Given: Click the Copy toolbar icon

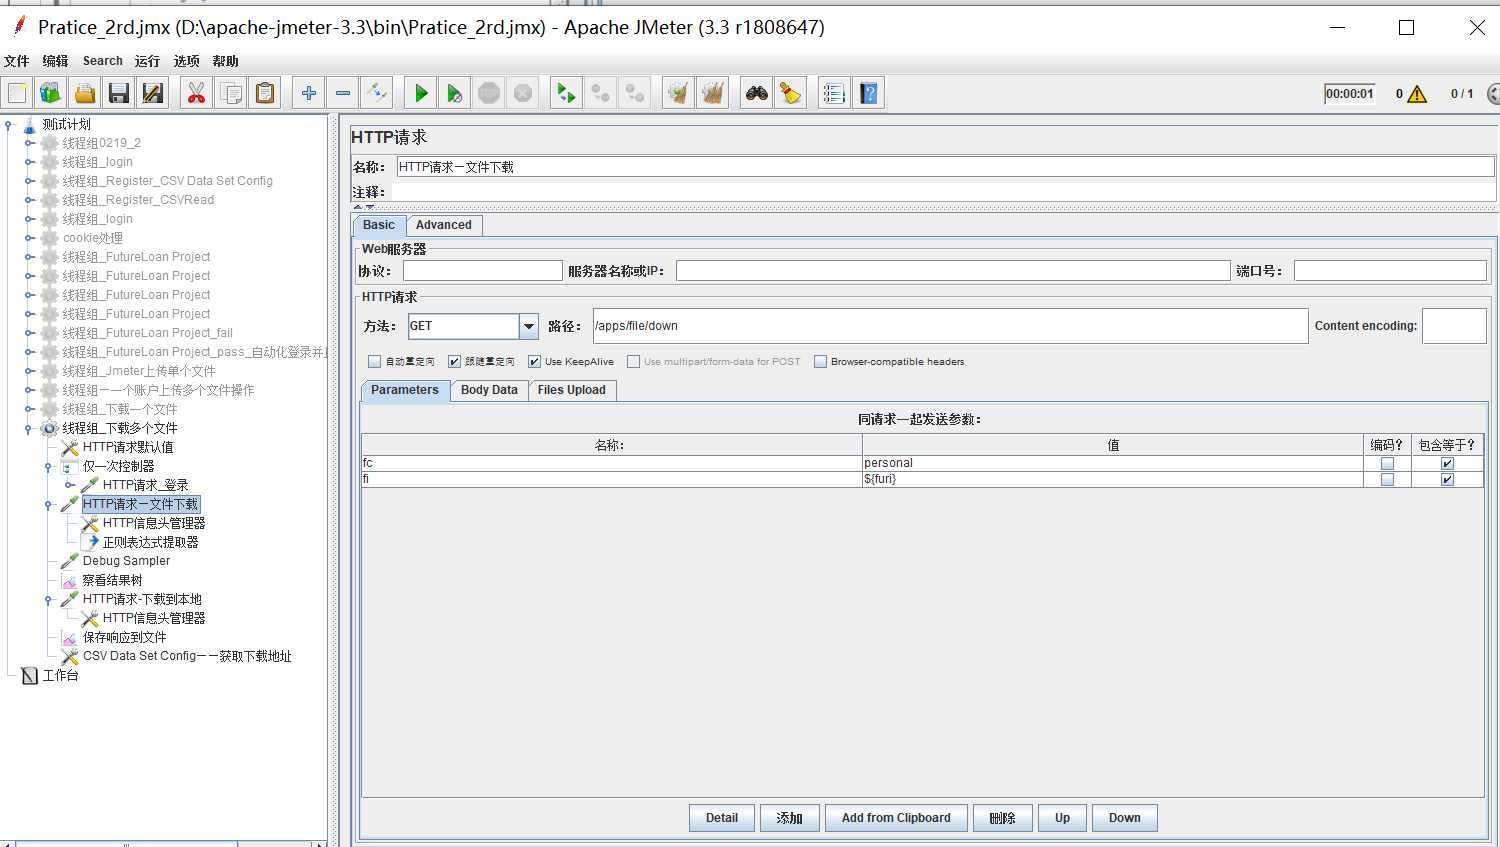Looking at the screenshot, I should click(x=231, y=93).
